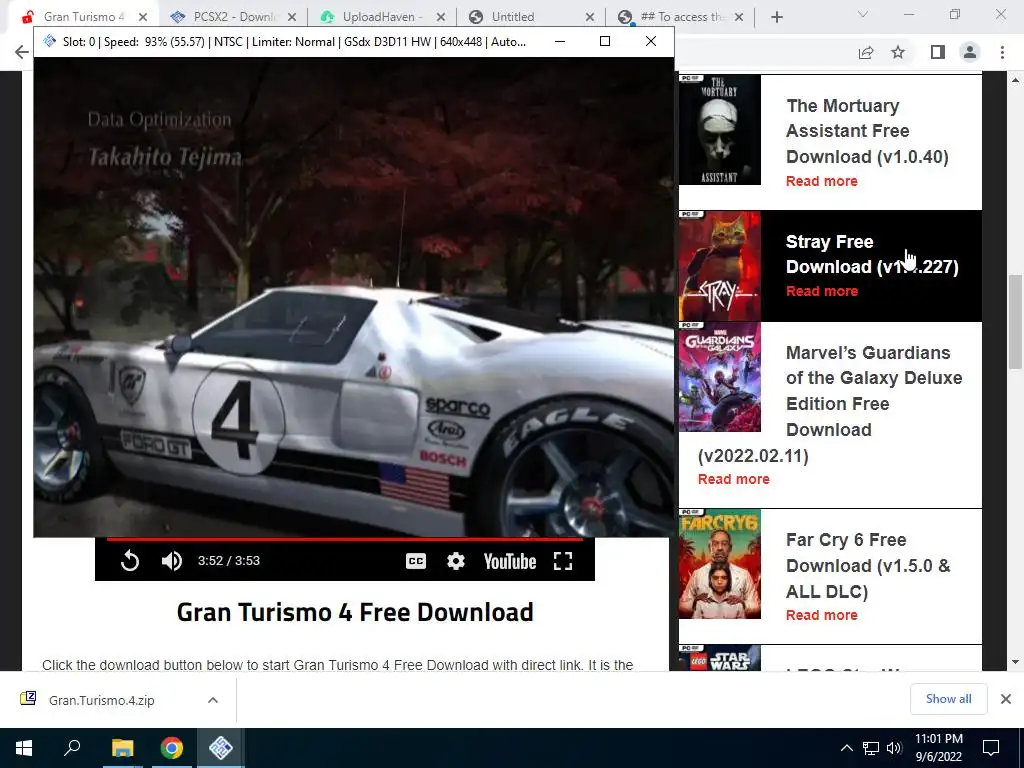
Task: Click Read more under Guardians of Galaxy
Action: click(x=733, y=479)
